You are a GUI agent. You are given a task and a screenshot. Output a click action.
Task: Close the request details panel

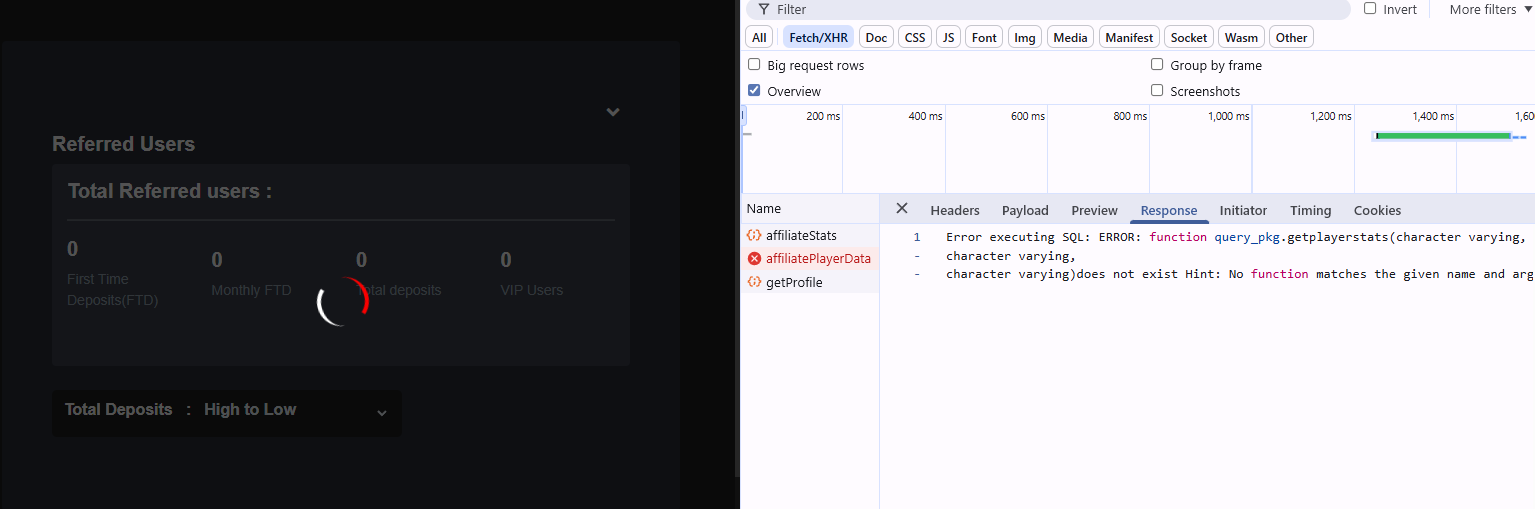(x=902, y=209)
